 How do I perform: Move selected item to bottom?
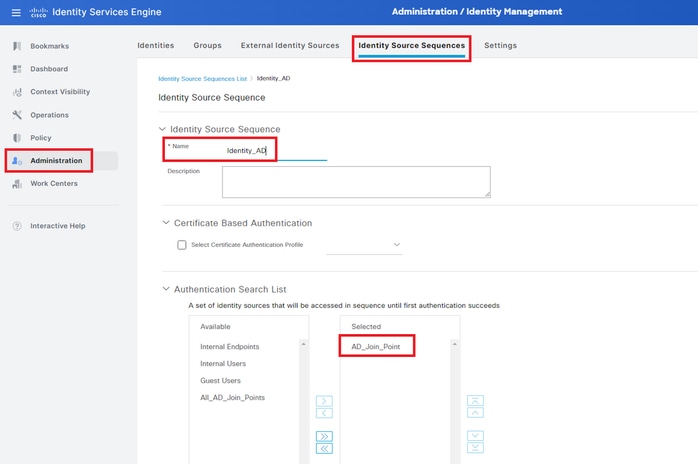click(475, 448)
